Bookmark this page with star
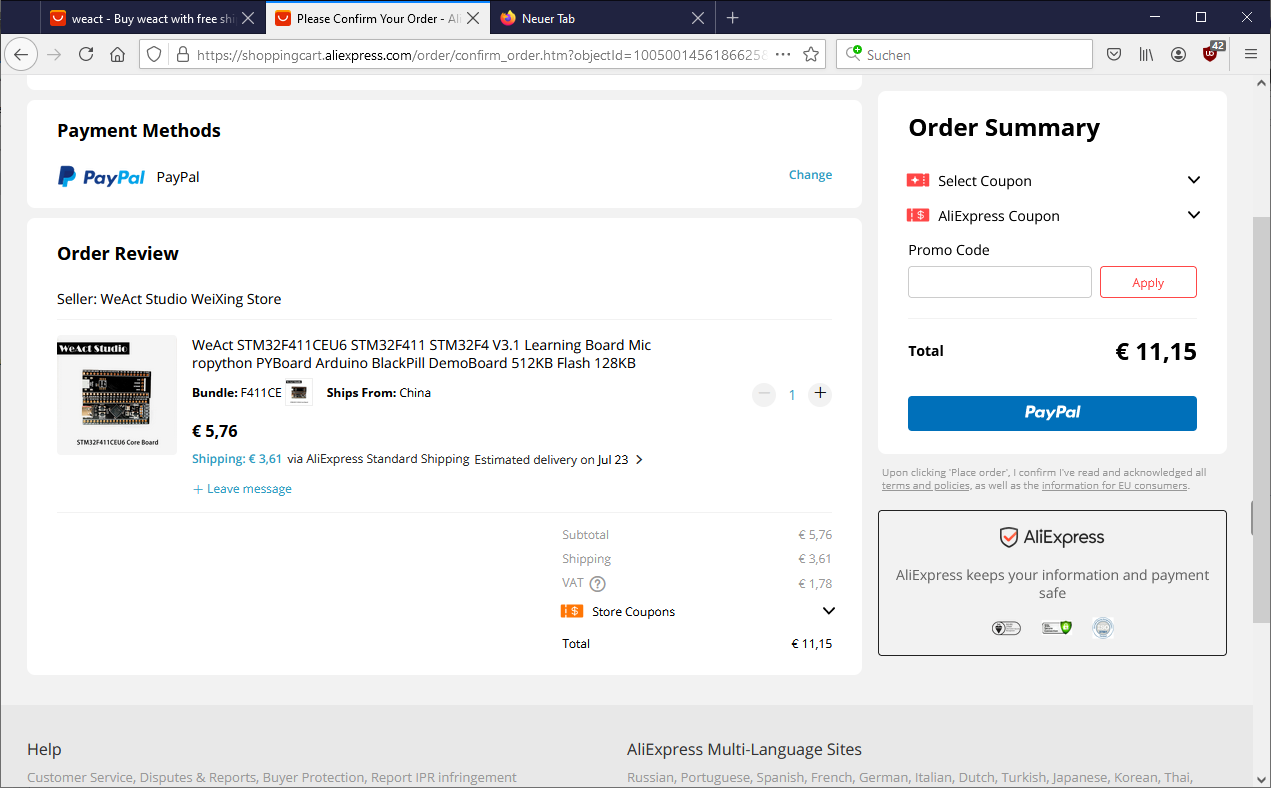Screen dimensions: 1271x788 pyautogui.click(x=811, y=55)
